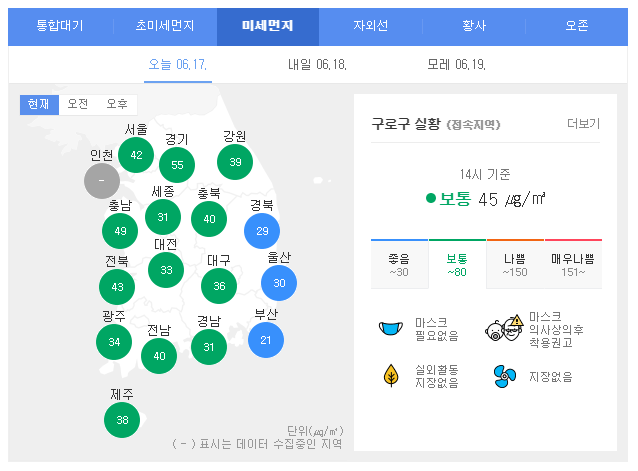Select the blue Busan 21 marker
Screen dimensions: 638x471
click(266, 340)
